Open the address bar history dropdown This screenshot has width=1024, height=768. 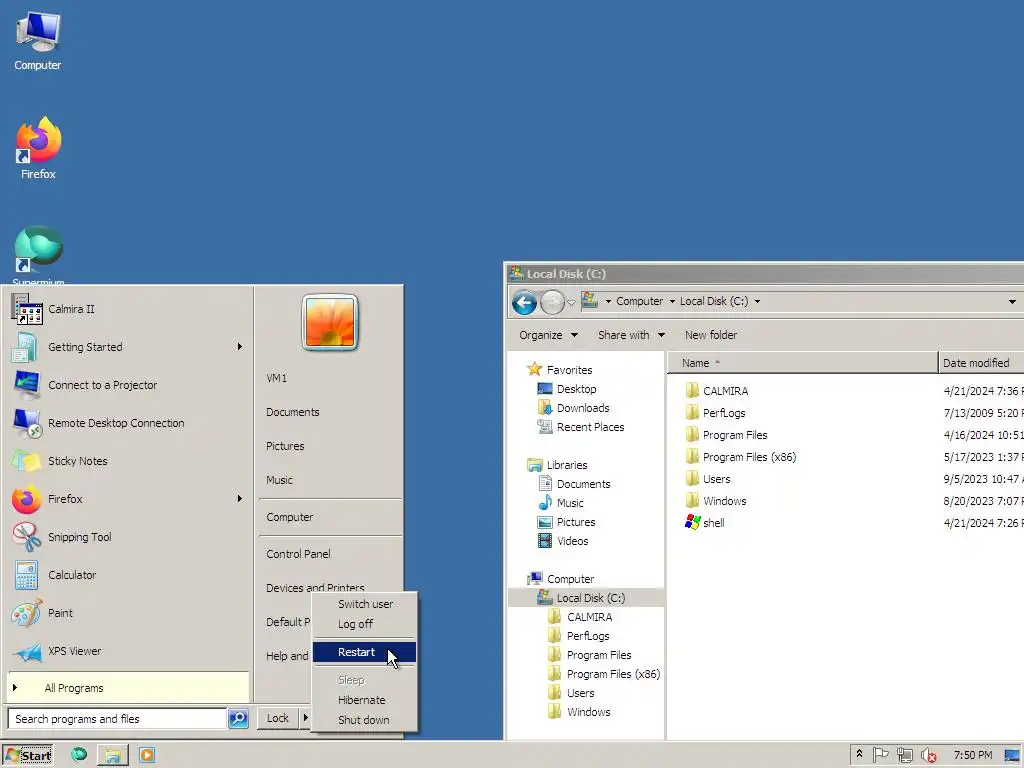(x=1012, y=302)
